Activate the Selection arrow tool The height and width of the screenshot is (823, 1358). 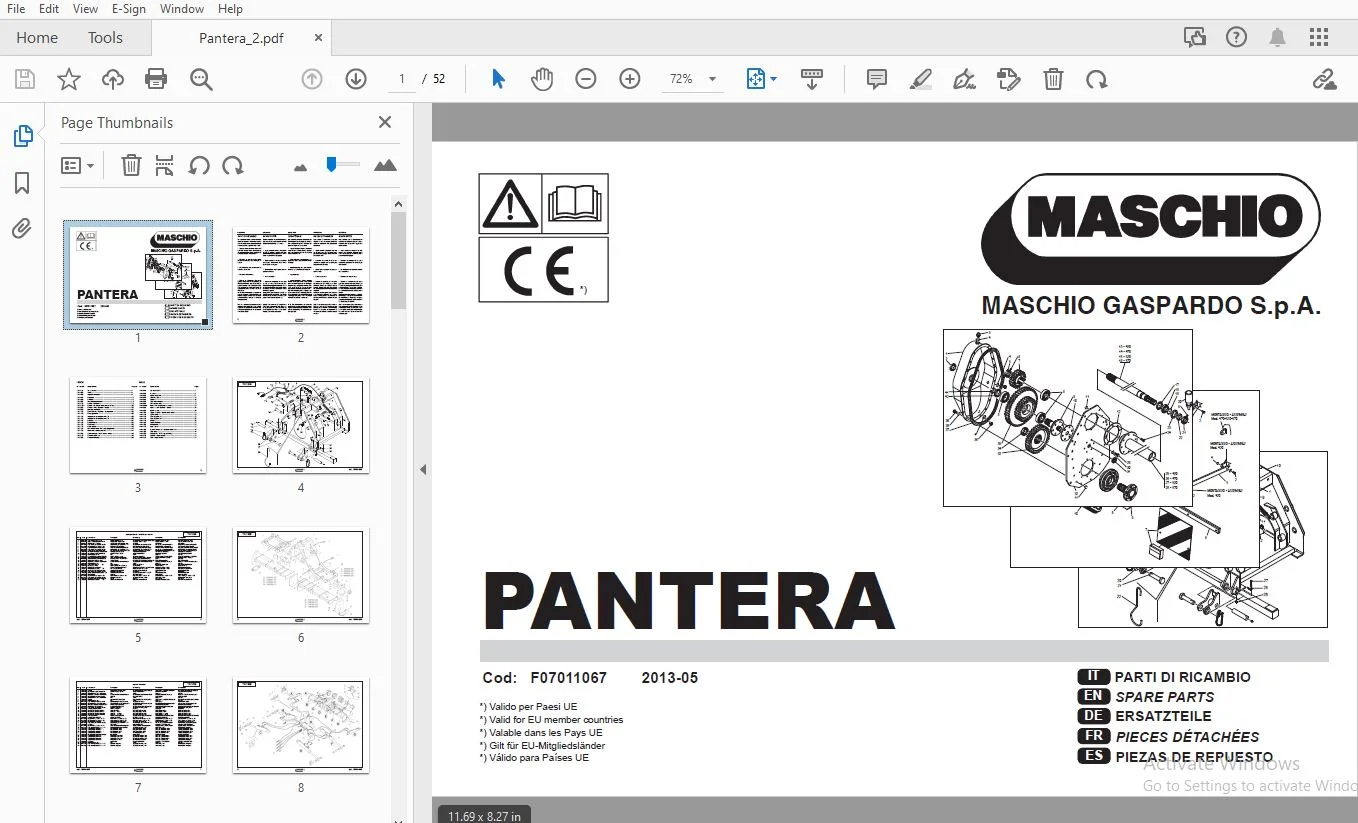pos(498,79)
